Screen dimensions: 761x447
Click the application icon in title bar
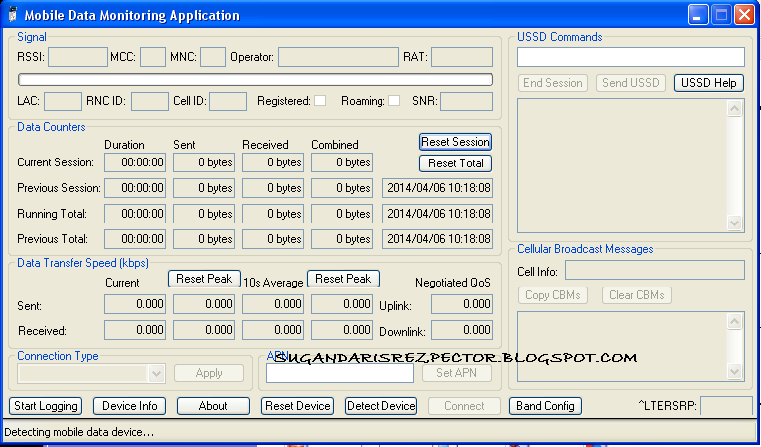click(13, 15)
